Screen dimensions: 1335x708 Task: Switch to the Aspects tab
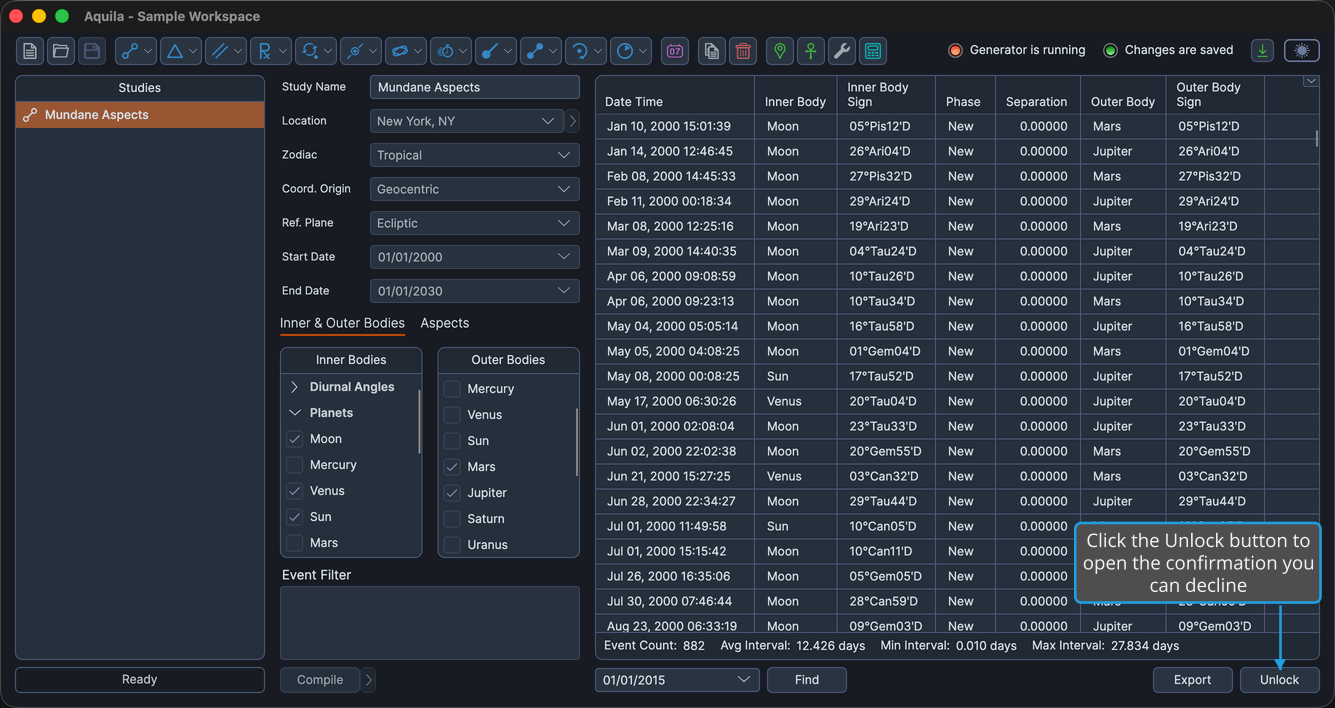(445, 323)
